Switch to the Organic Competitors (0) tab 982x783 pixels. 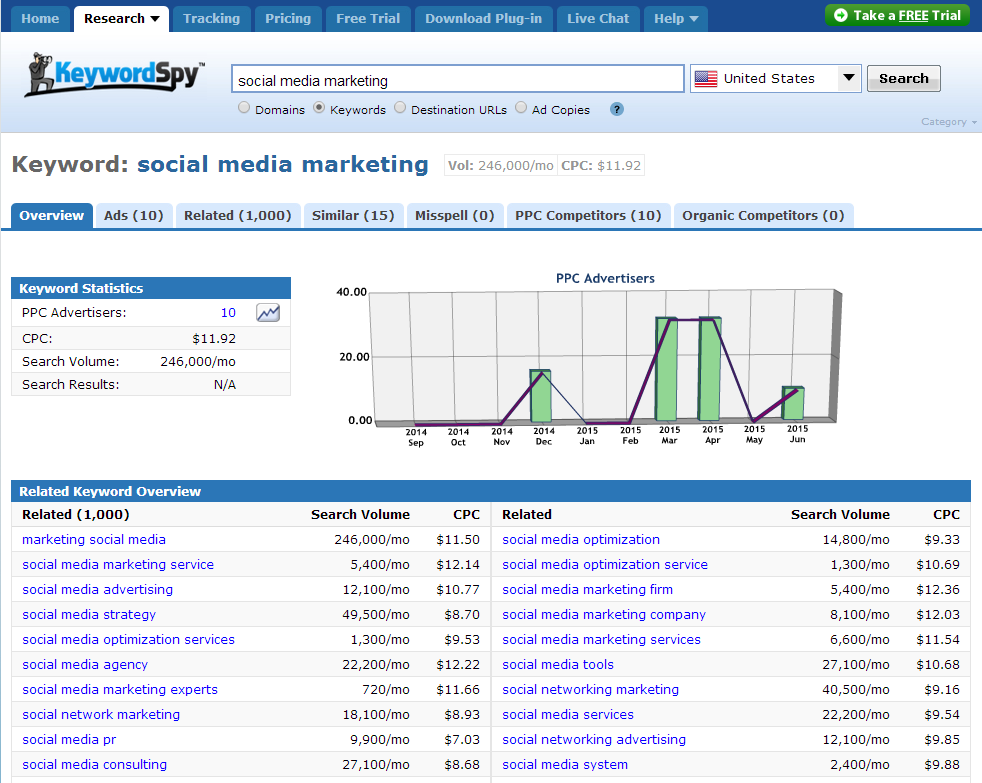[763, 216]
